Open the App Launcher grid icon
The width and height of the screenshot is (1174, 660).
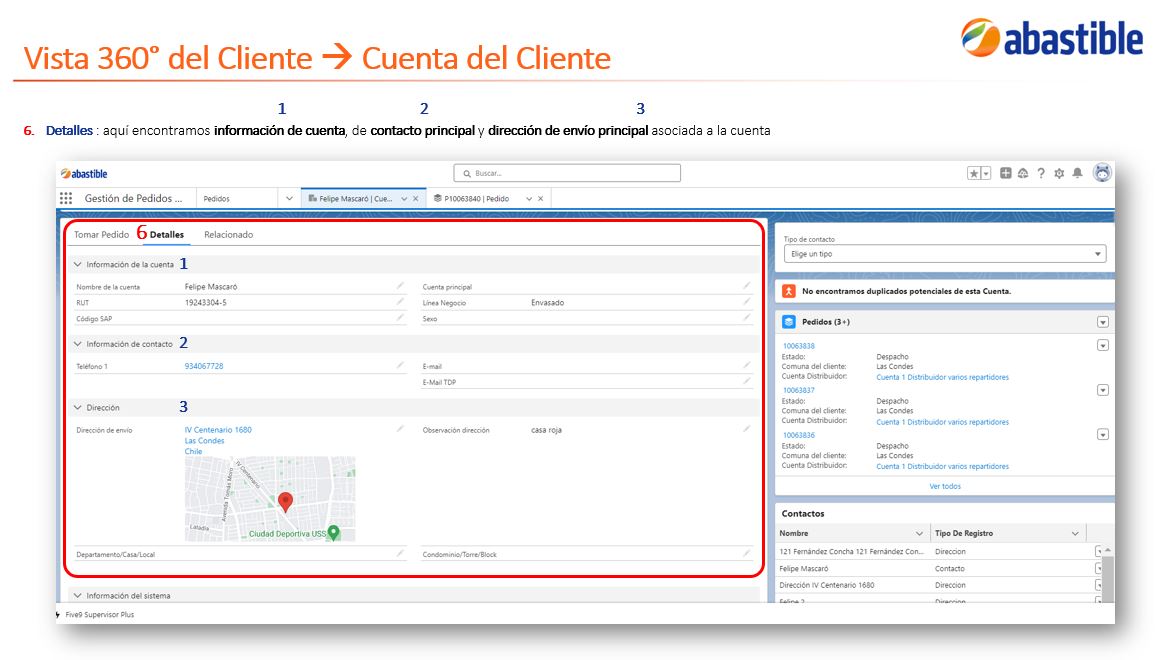click(x=66, y=199)
